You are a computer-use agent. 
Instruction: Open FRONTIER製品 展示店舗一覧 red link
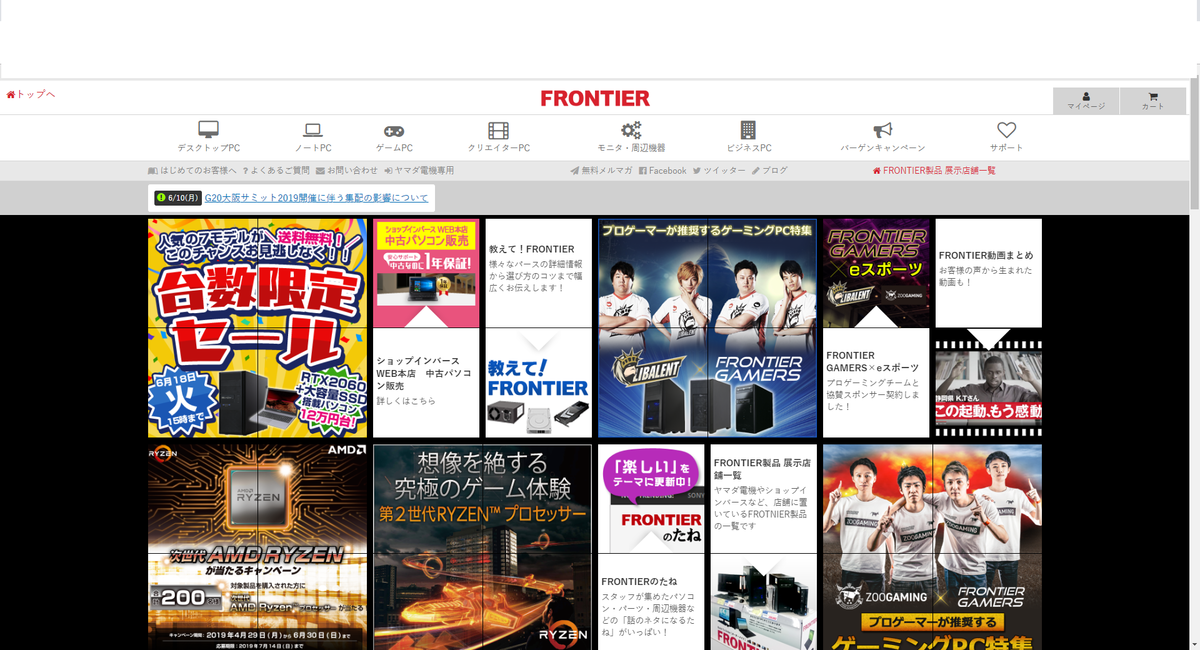tap(934, 171)
